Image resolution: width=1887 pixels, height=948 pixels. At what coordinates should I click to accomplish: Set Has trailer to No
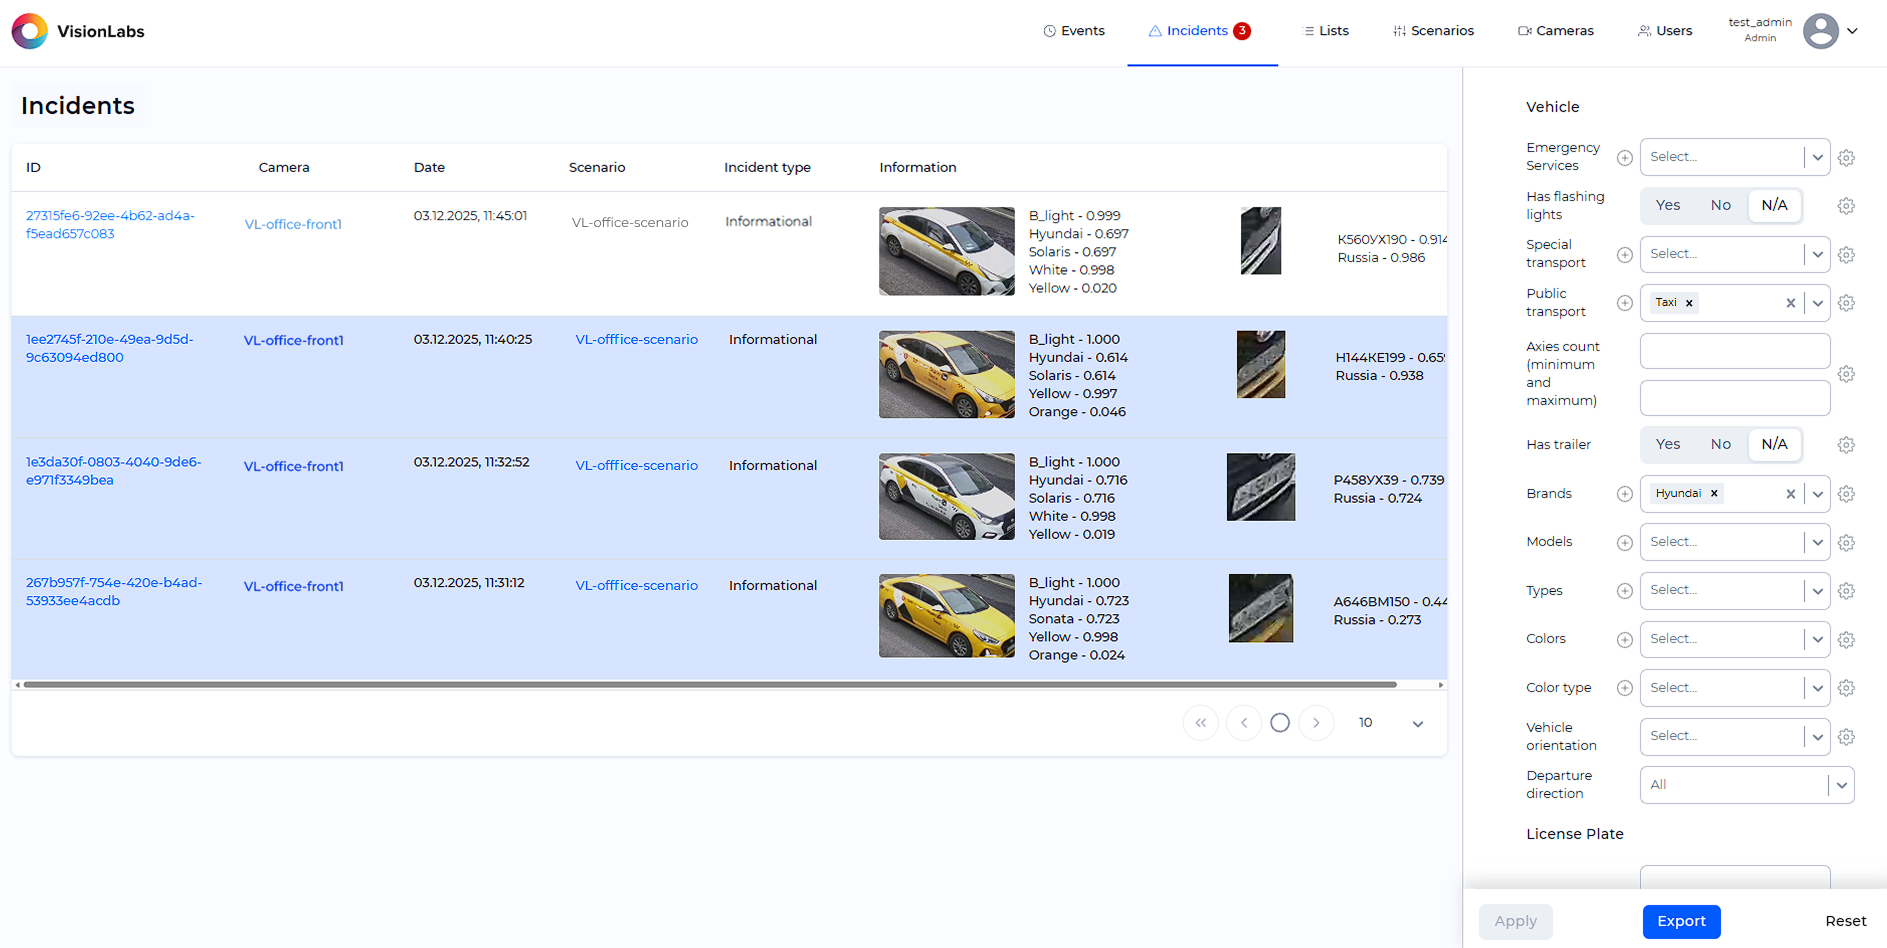(1721, 444)
